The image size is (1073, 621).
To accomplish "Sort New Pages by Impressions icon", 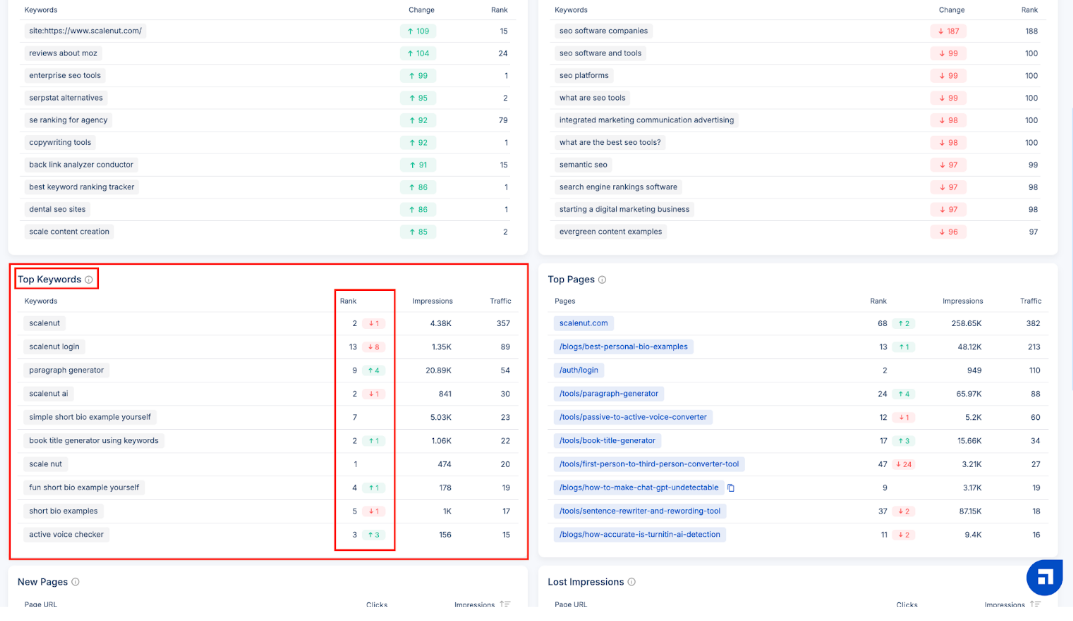I will coord(505,605).
